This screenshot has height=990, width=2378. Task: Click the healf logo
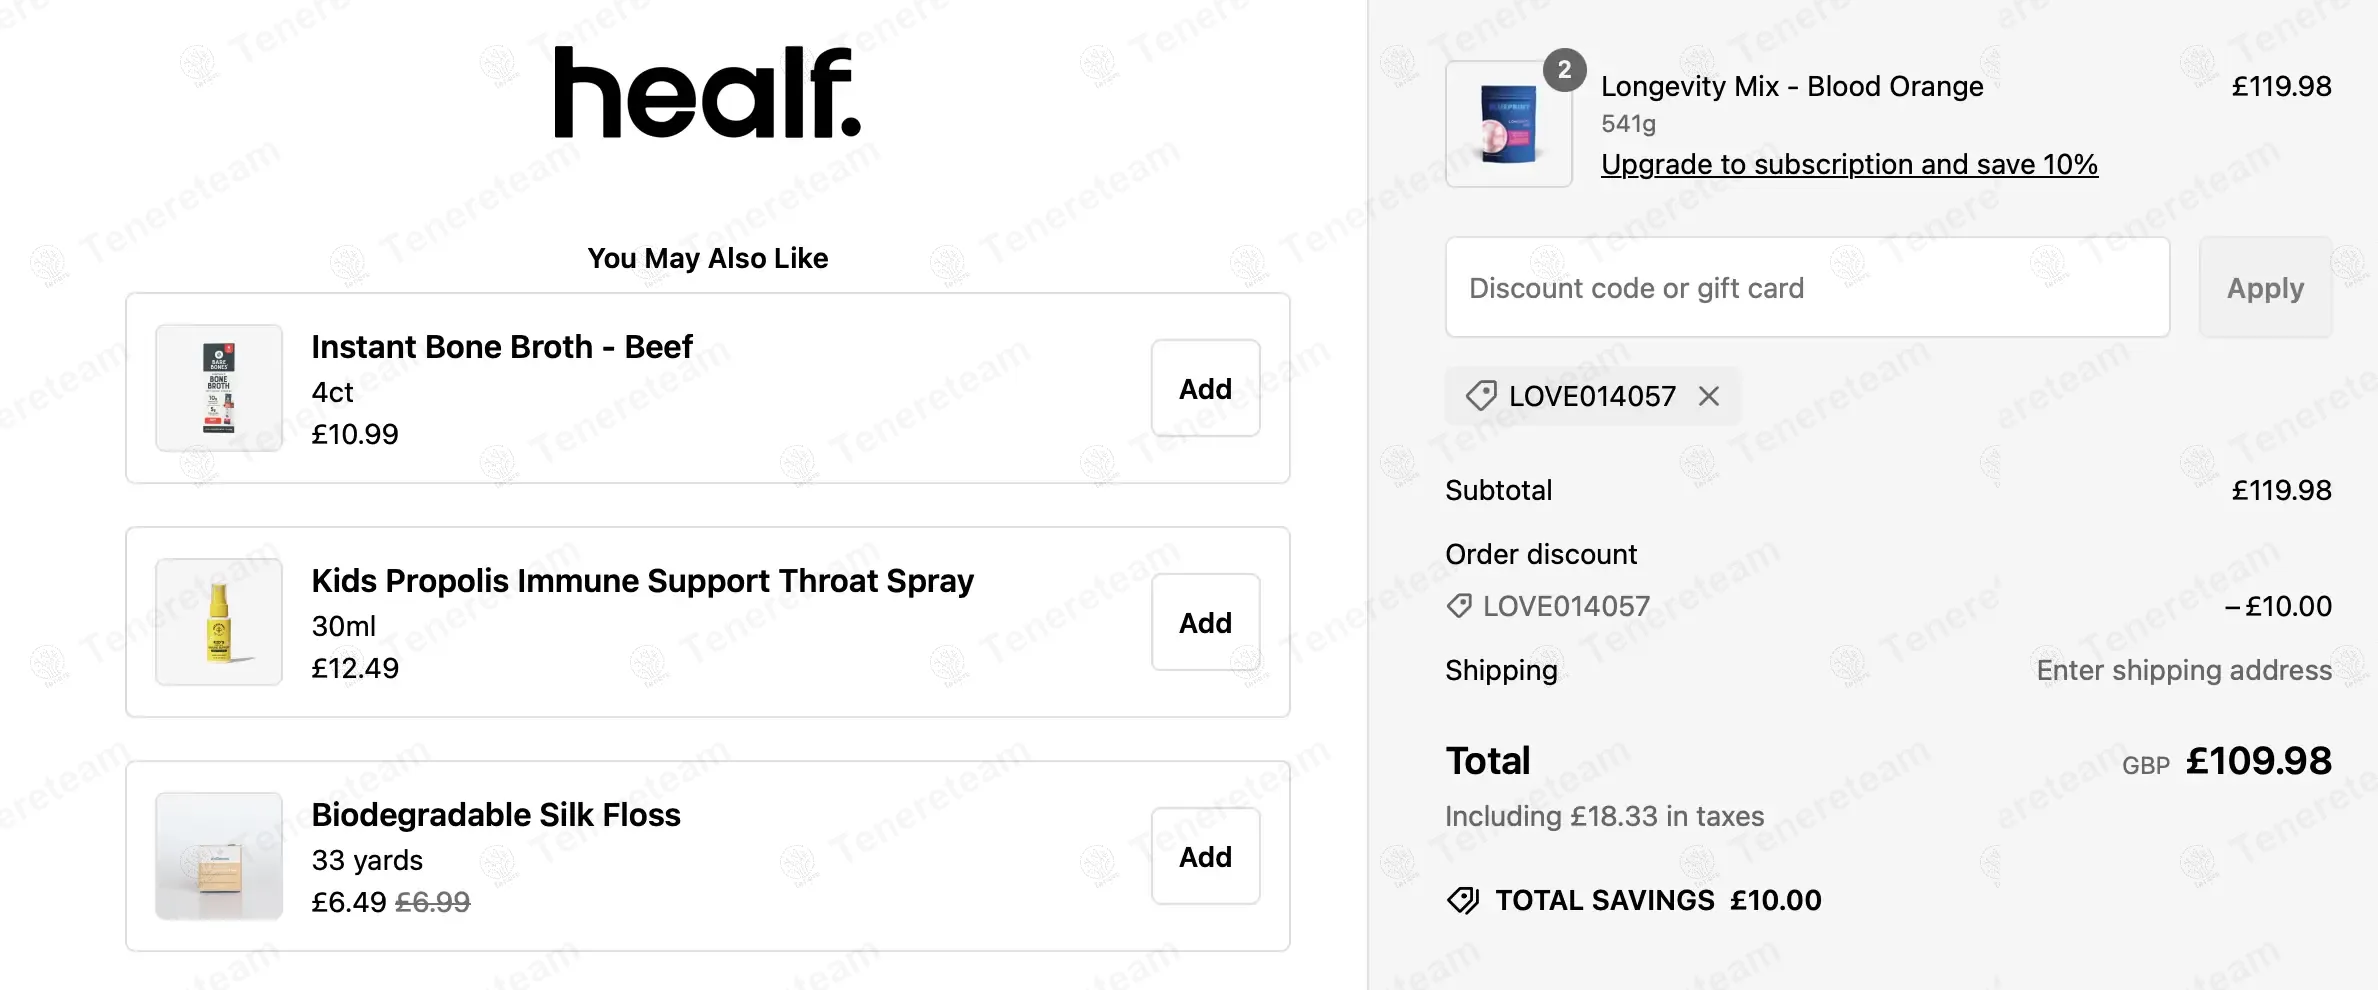pos(707,92)
